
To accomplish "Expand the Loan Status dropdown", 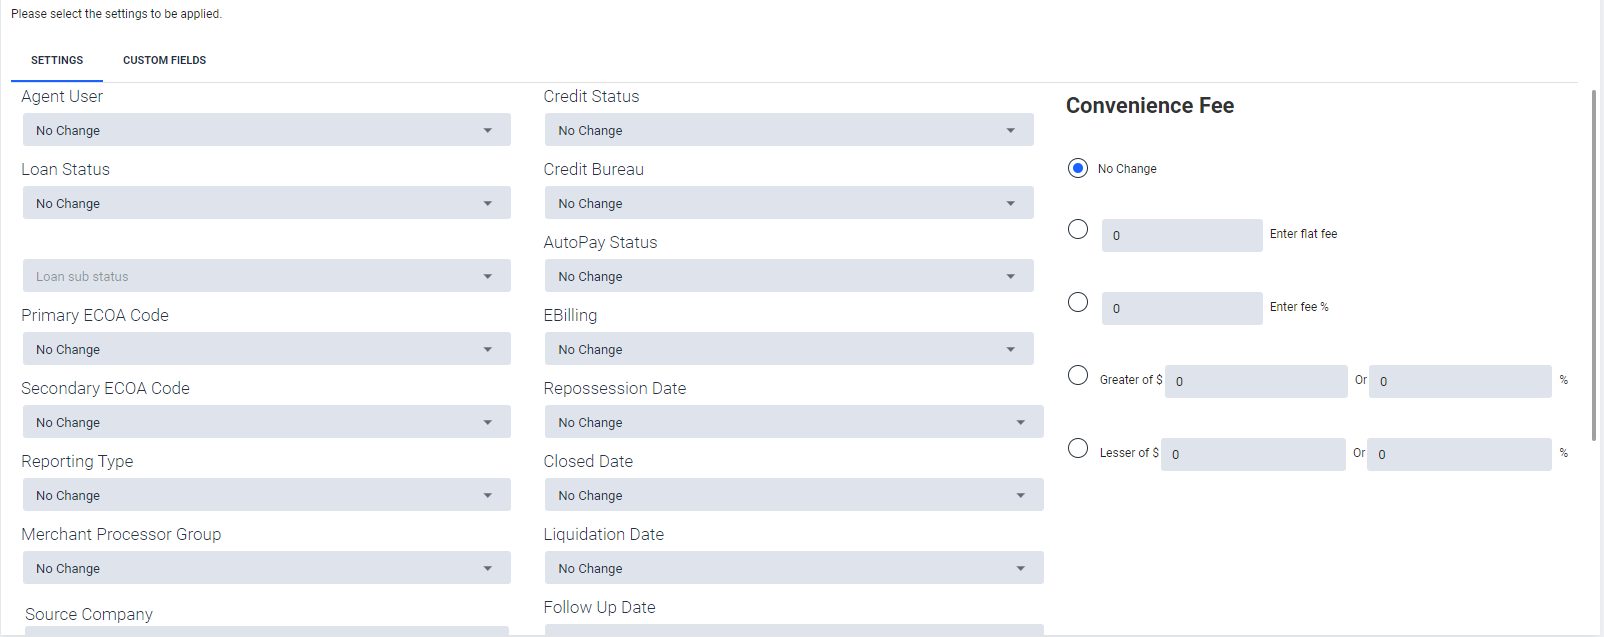I will 266,203.
